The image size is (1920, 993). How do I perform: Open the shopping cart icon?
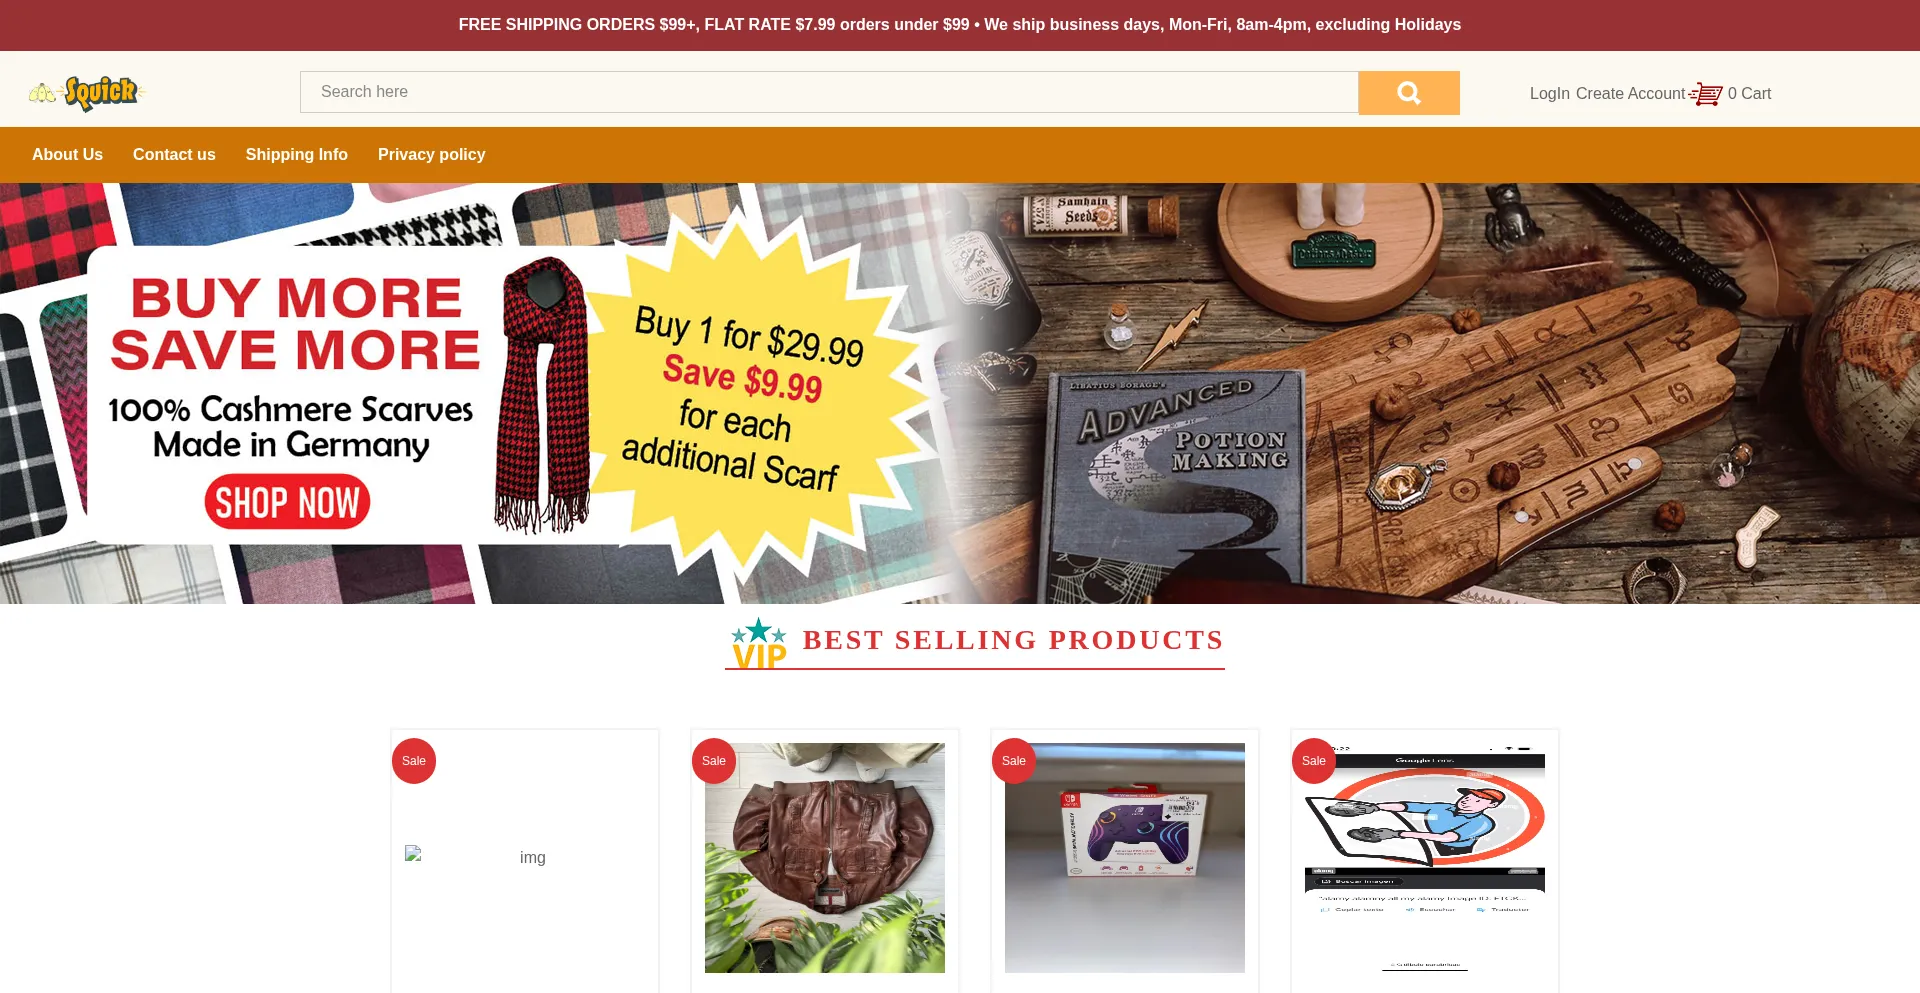(x=1706, y=94)
